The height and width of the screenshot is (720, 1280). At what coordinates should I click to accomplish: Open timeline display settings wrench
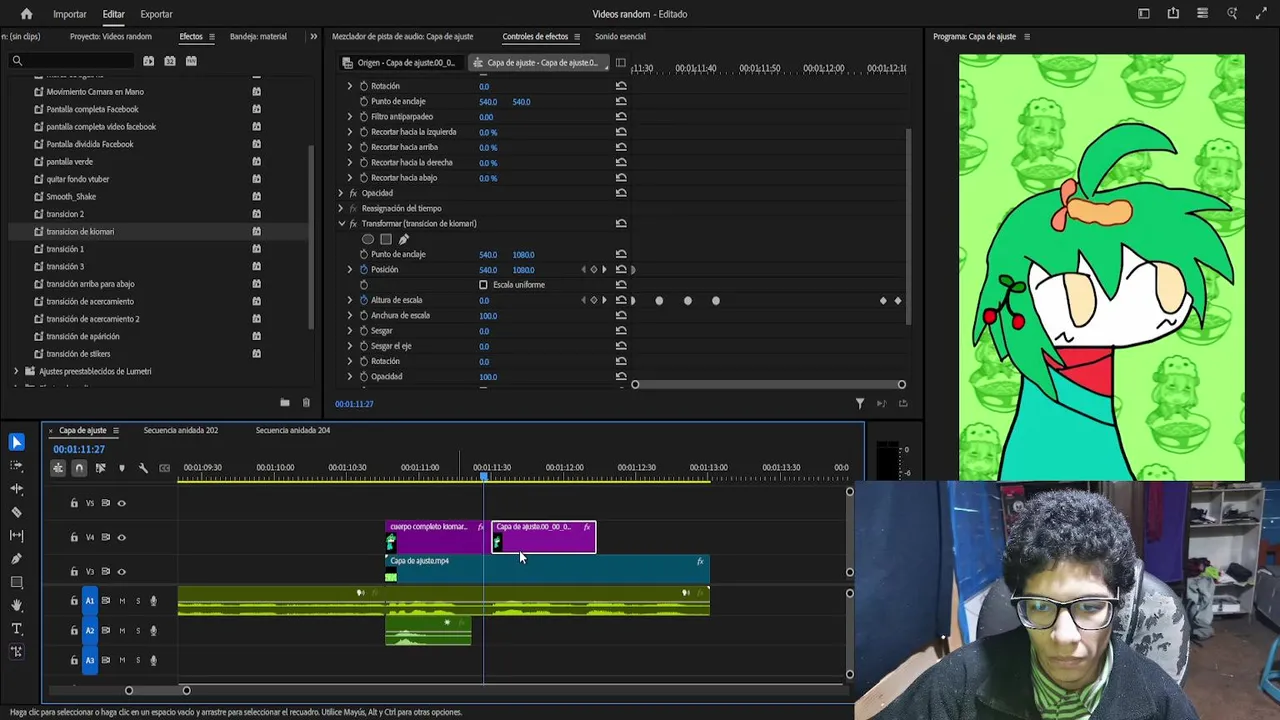[x=143, y=468]
